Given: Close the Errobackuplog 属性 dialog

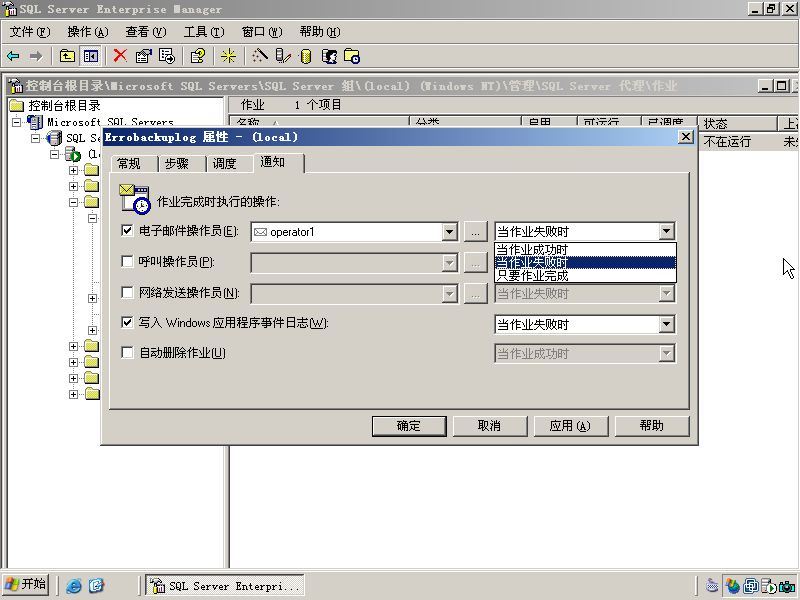Looking at the screenshot, I should (x=686, y=137).
